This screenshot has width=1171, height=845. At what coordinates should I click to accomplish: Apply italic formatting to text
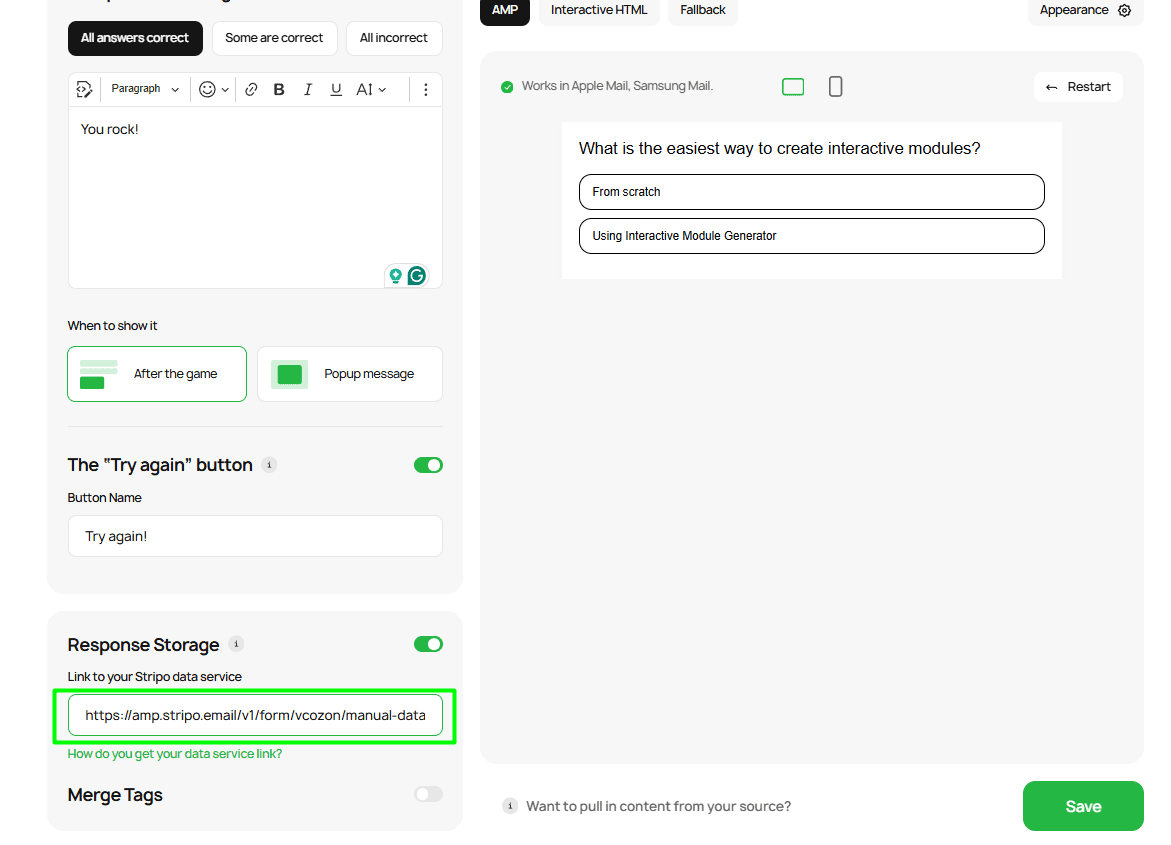(x=308, y=90)
